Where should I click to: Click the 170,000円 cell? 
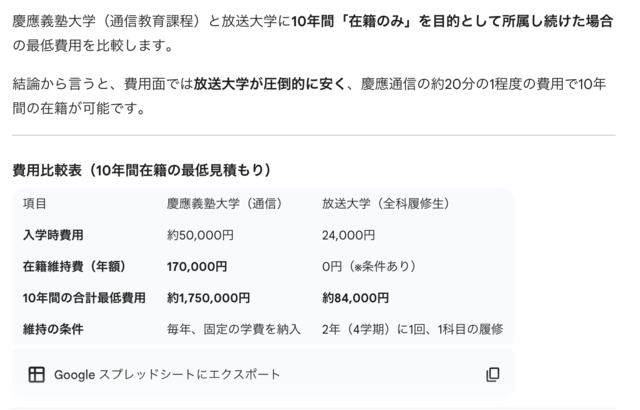tap(197, 266)
